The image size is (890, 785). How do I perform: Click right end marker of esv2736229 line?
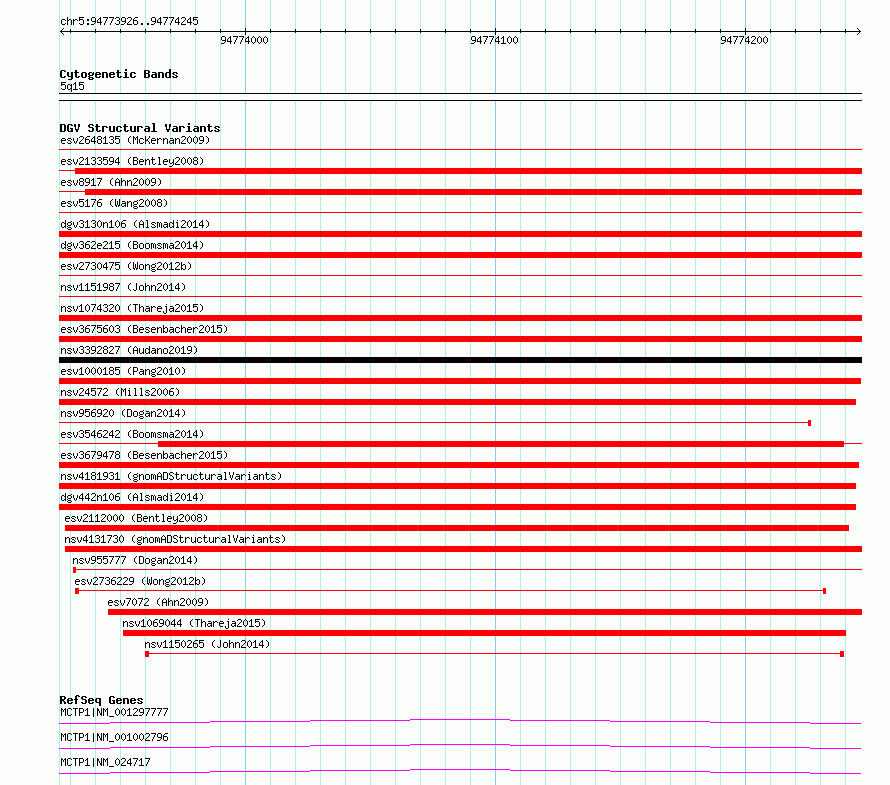[x=824, y=591]
